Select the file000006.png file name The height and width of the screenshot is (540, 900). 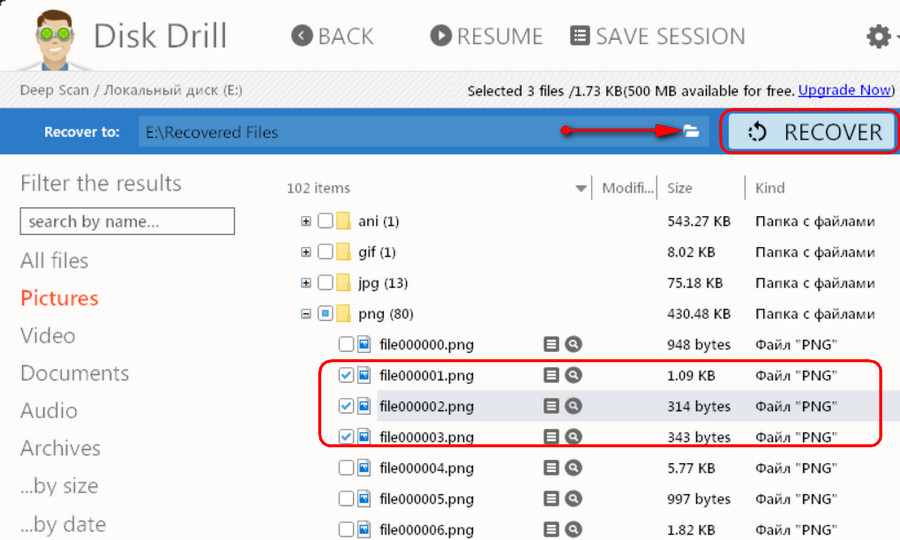tap(426, 530)
